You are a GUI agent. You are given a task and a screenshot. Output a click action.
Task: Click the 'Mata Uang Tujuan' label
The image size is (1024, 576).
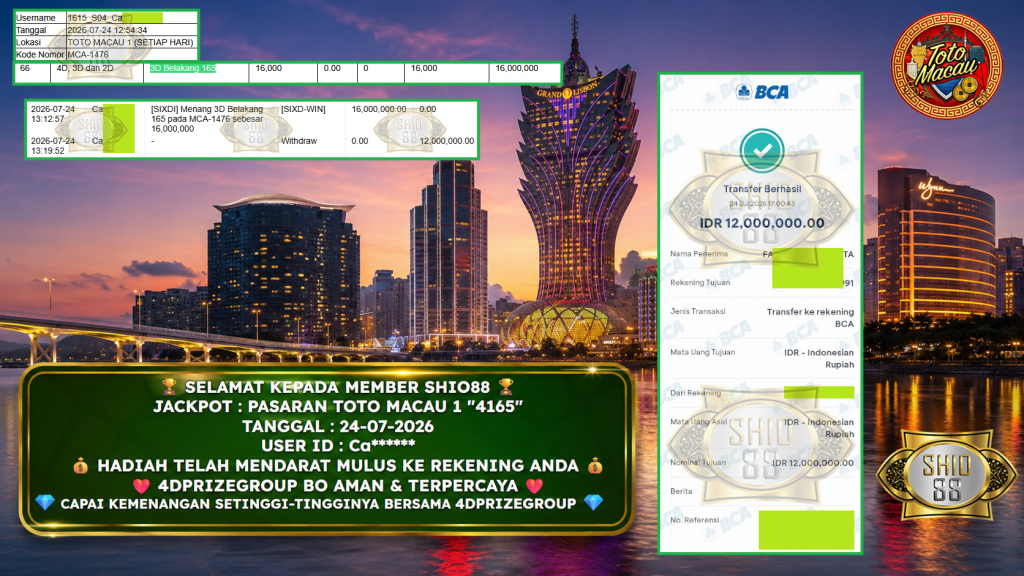point(703,352)
